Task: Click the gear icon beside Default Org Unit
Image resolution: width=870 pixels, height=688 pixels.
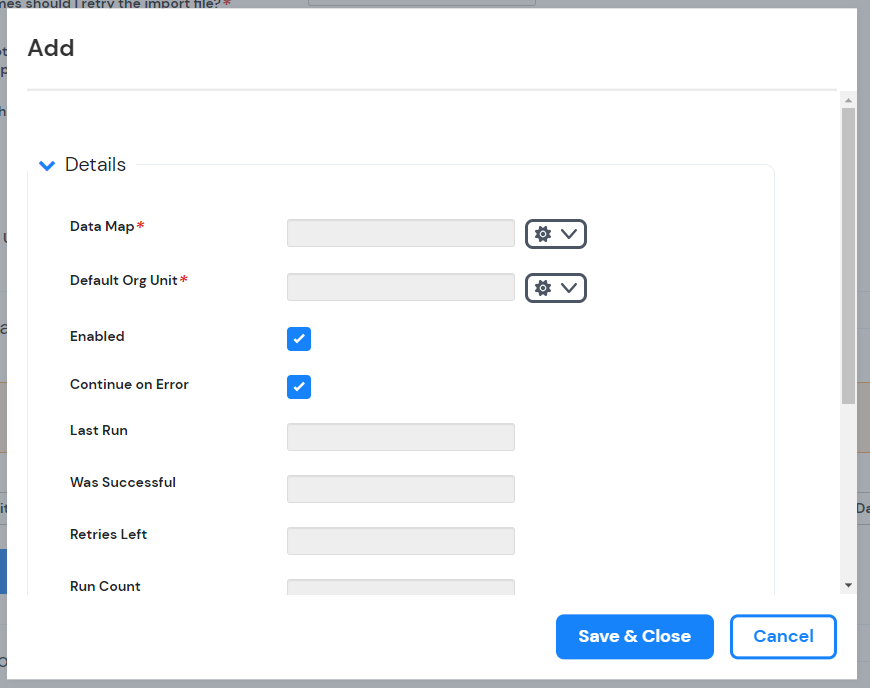Action: [x=543, y=287]
